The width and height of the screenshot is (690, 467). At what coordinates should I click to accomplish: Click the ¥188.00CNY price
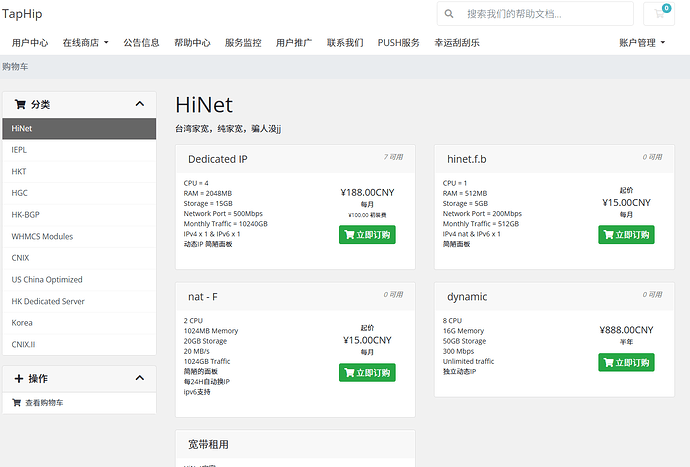point(367,192)
